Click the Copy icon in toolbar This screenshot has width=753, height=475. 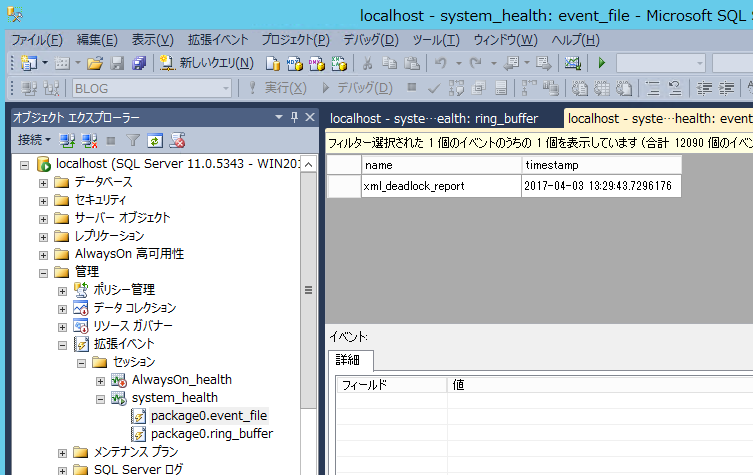pyautogui.click(x=389, y=63)
